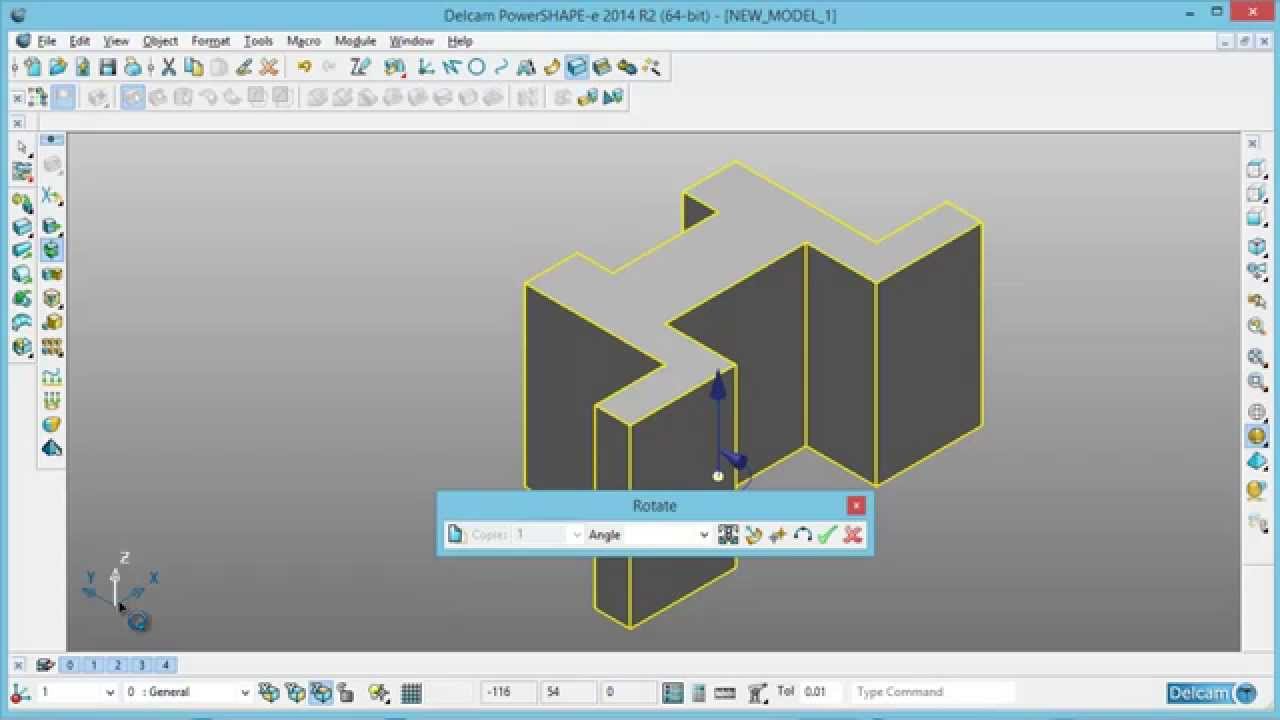Click the X coordinate field showing -116
The height and width of the screenshot is (720, 1280).
point(508,692)
